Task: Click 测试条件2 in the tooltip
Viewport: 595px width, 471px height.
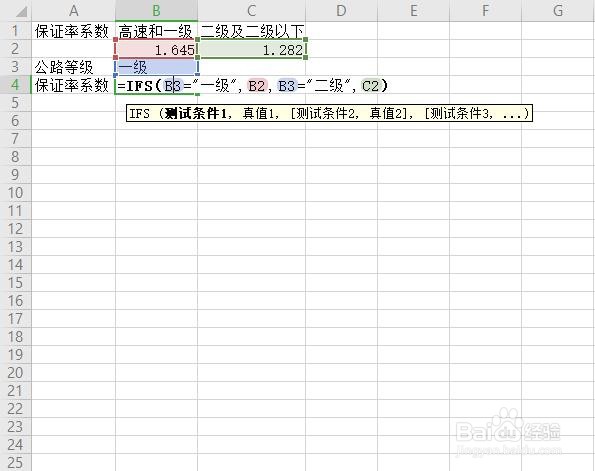Action: pos(325,113)
